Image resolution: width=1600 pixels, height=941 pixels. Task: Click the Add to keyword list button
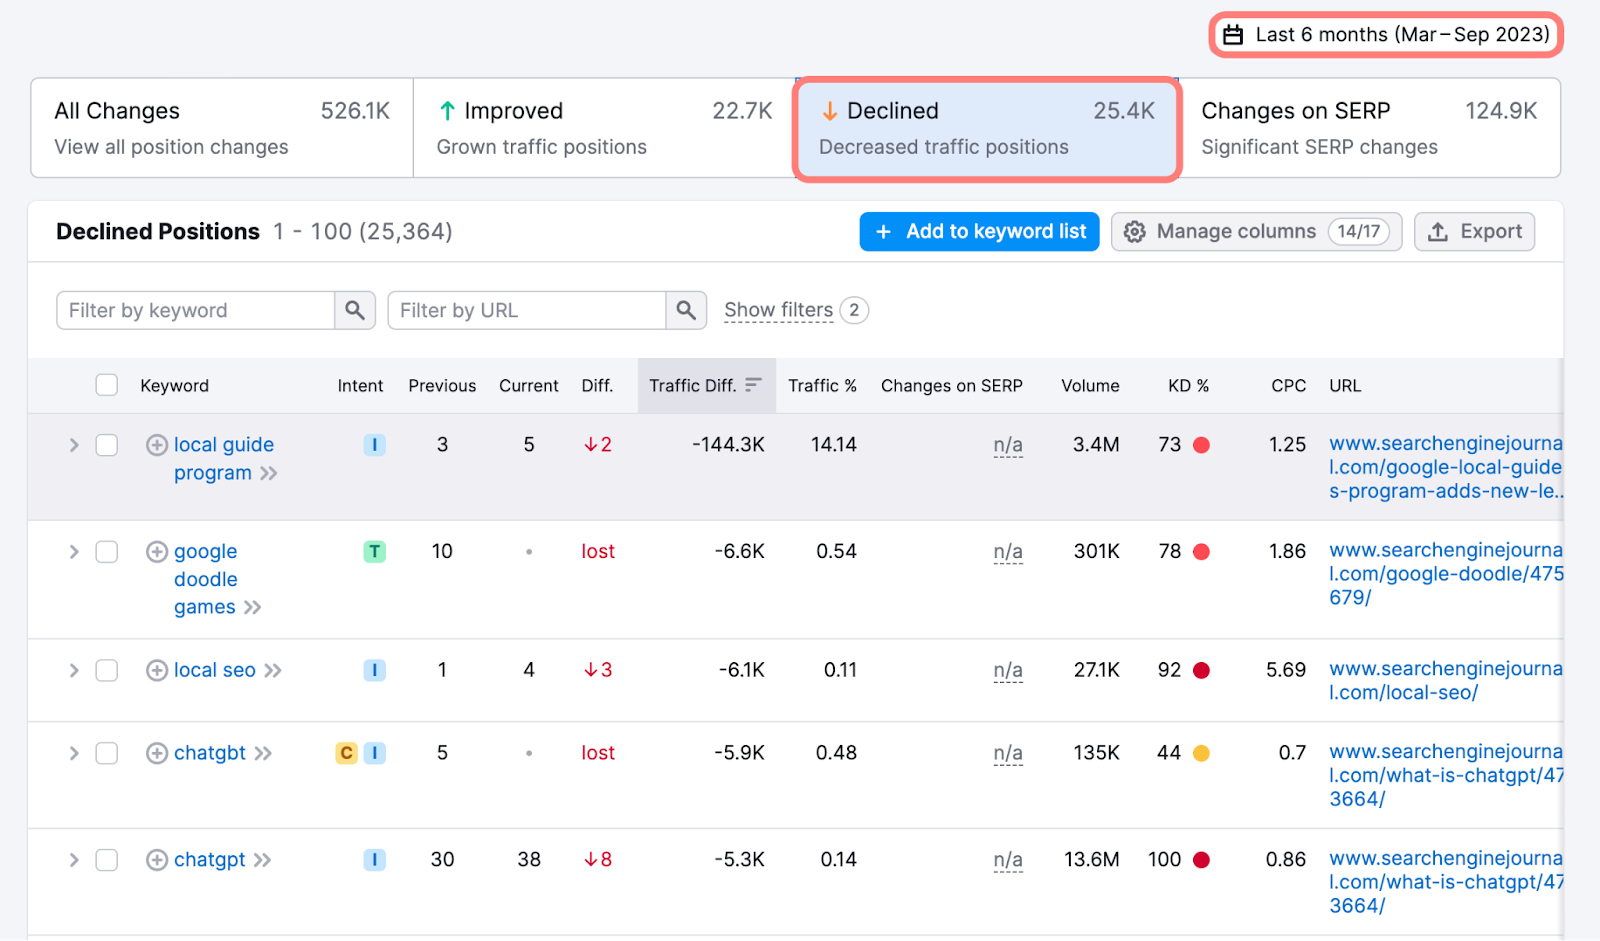click(x=980, y=232)
